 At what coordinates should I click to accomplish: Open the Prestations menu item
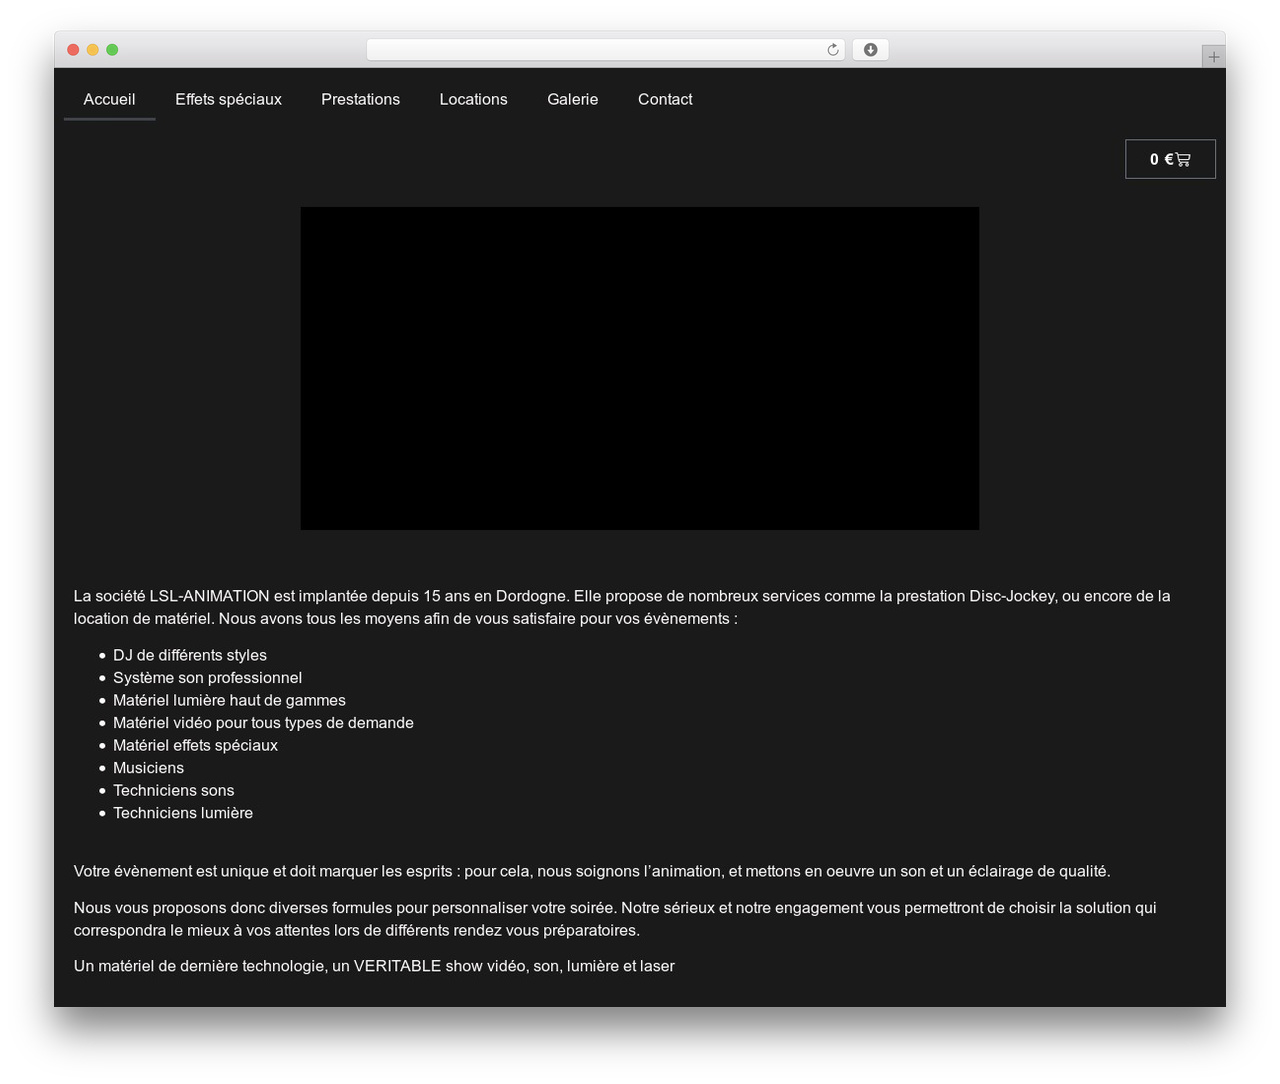[x=360, y=99]
